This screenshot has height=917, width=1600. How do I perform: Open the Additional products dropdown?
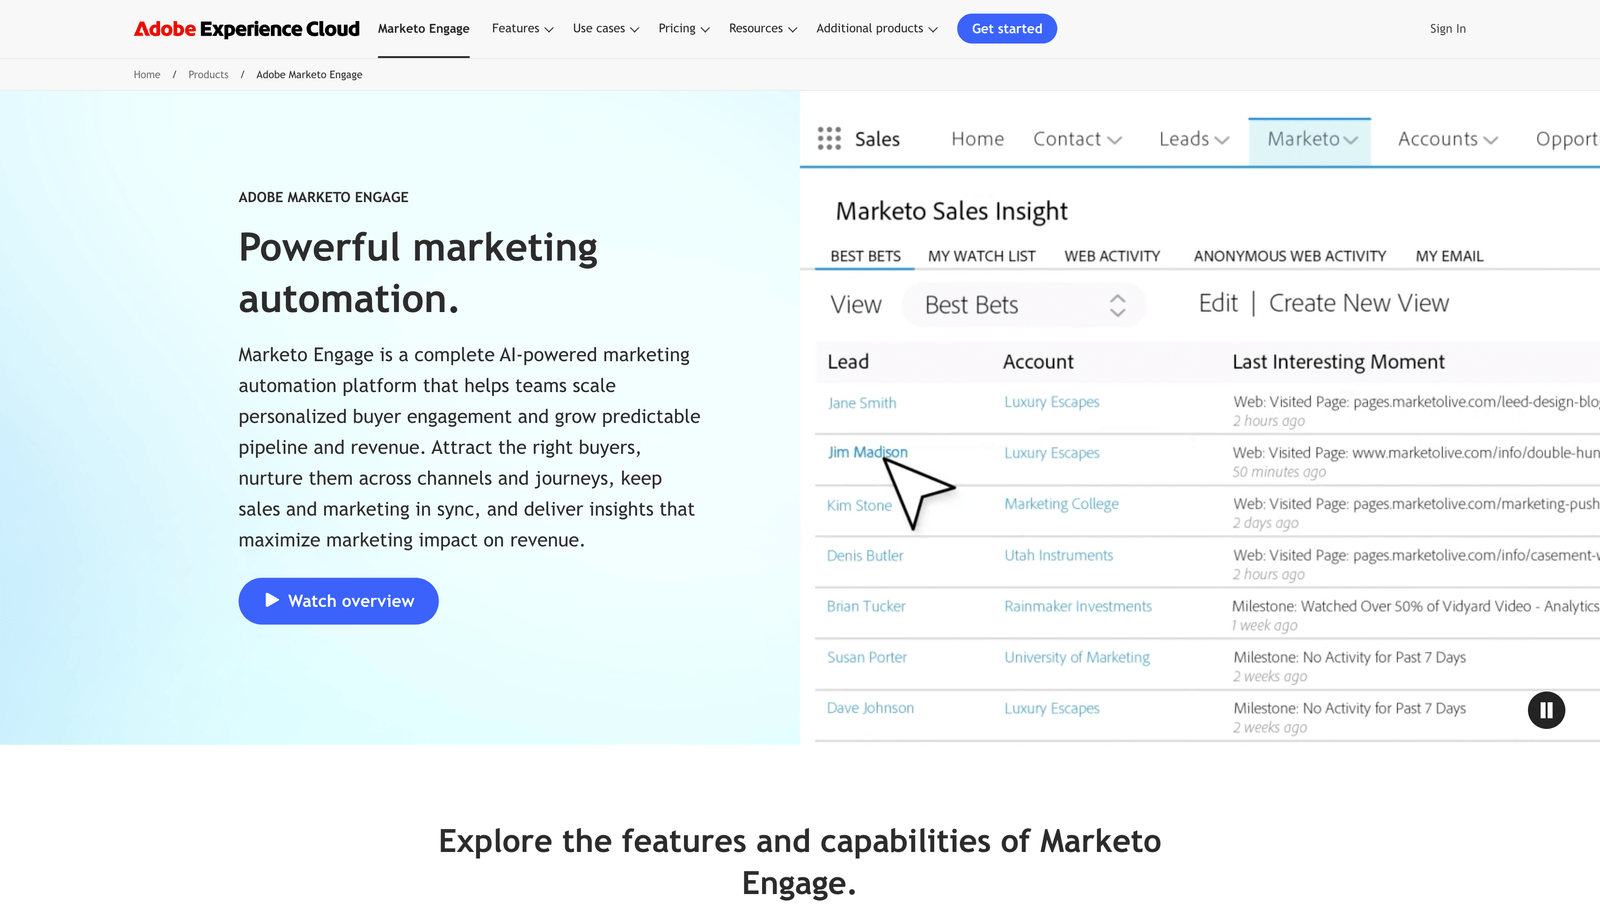point(877,29)
